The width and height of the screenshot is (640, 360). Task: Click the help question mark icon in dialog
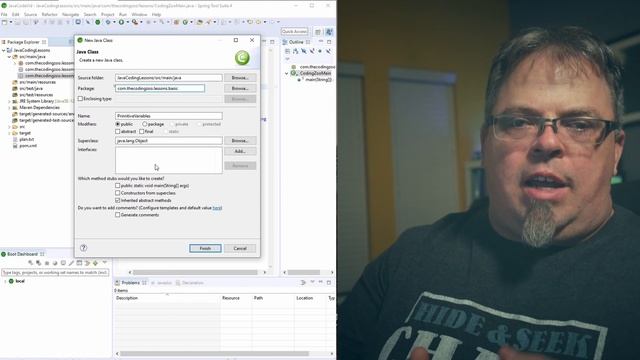[x=84, y=248]
